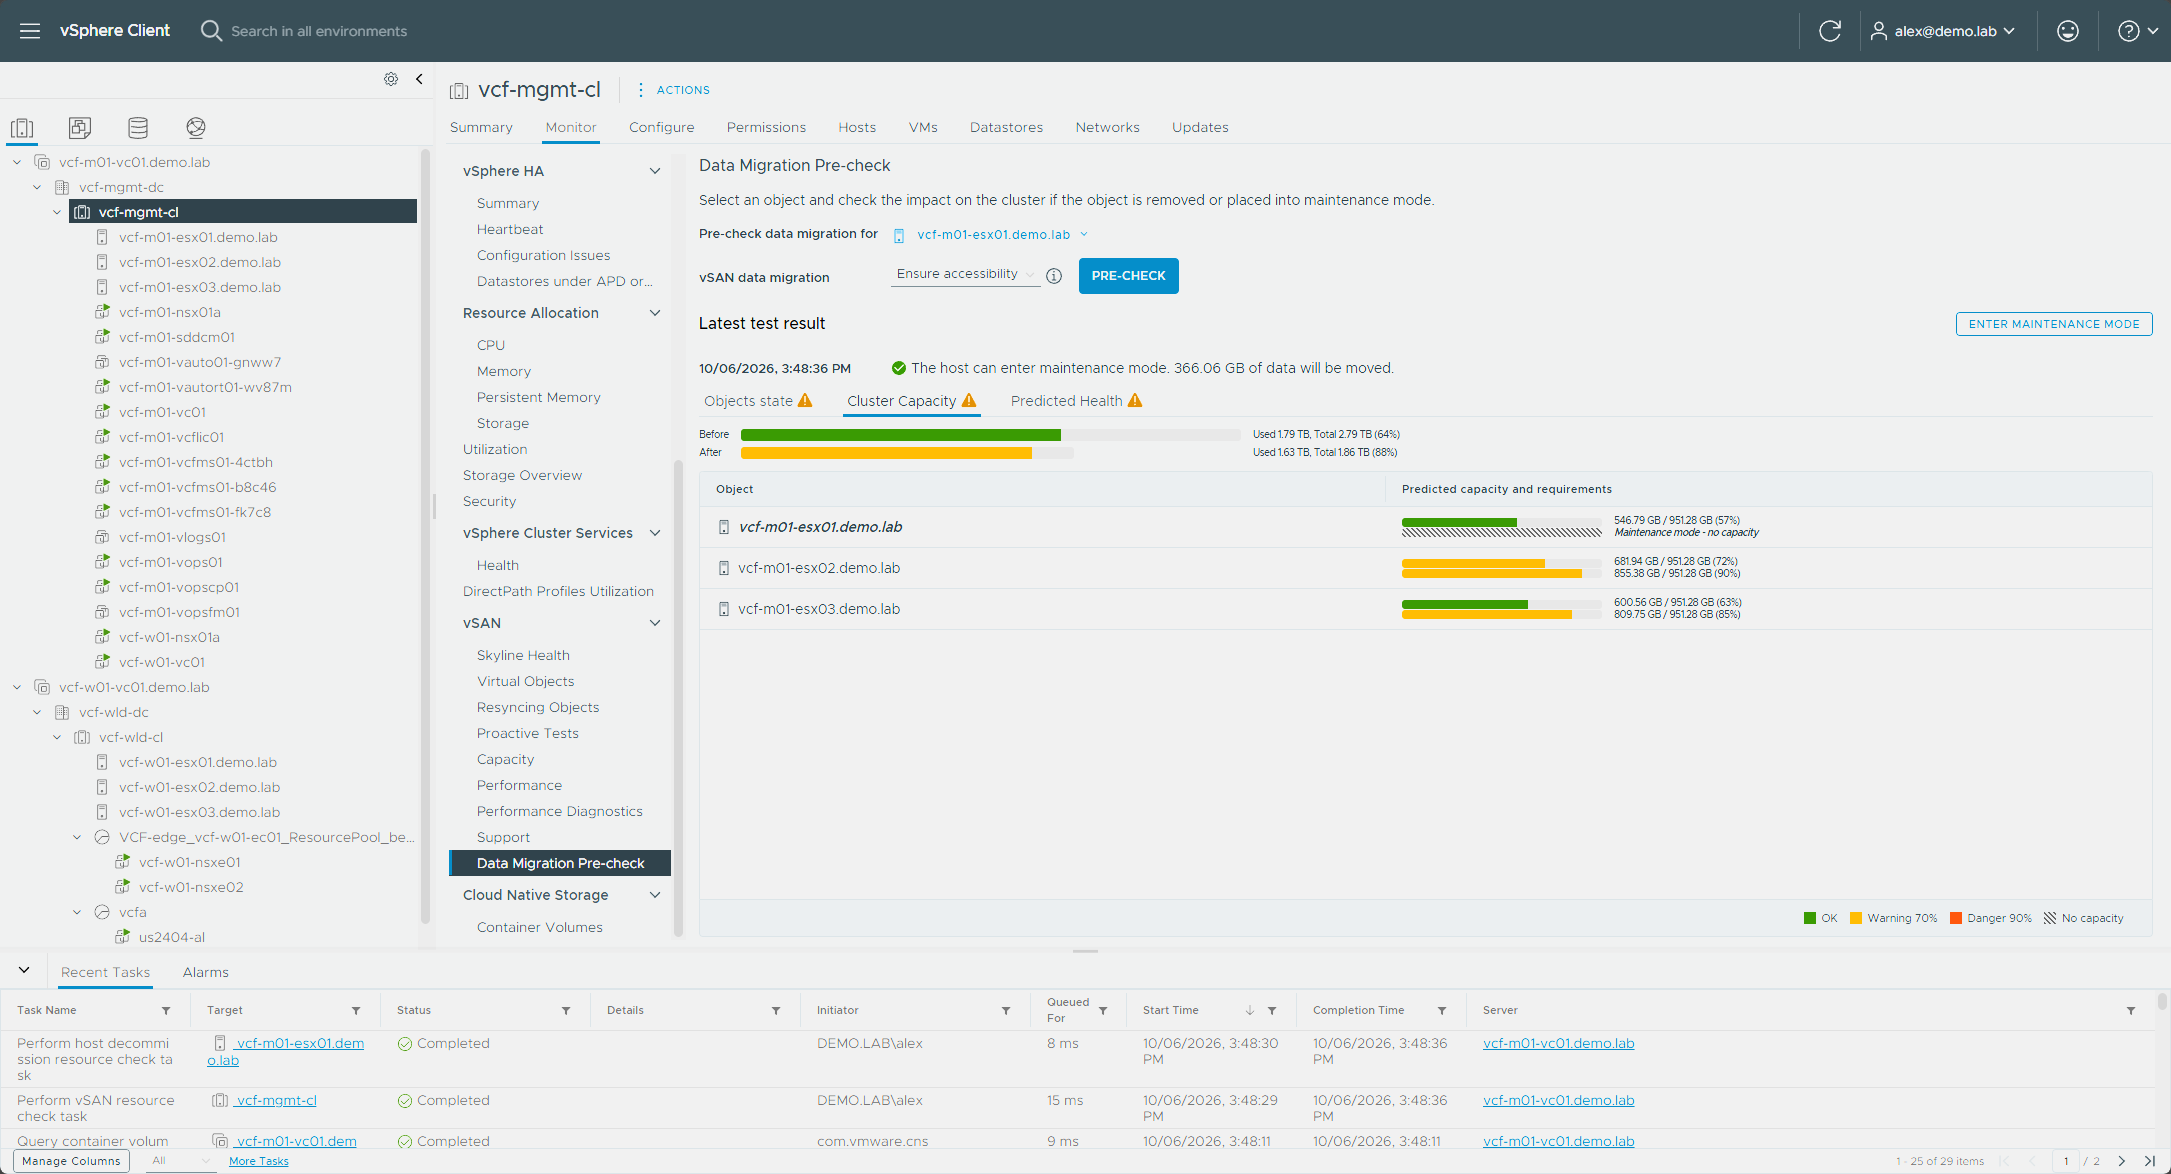Filter the Task Name column
The width and height of the screenshot is (2171, 1174).
pos(166,1011)
